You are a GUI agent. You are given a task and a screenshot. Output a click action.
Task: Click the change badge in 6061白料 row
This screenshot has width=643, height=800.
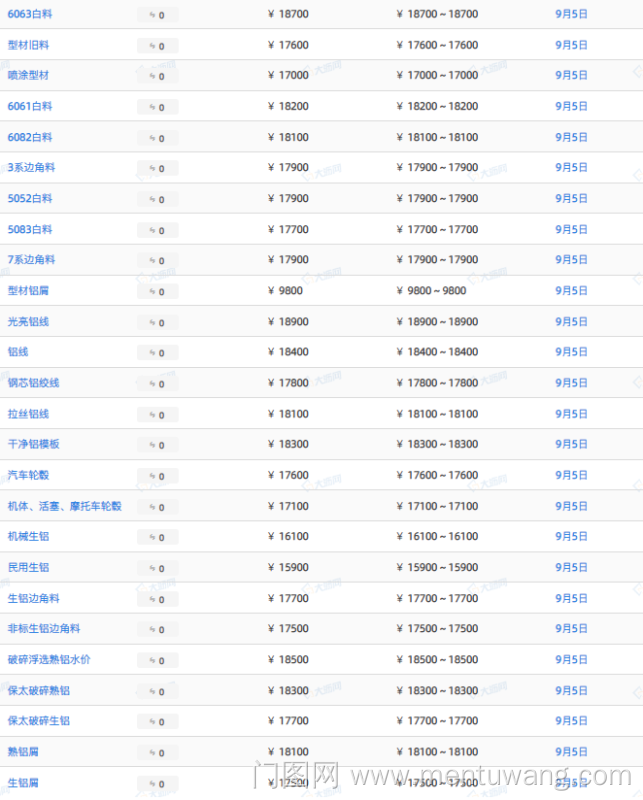157,107
